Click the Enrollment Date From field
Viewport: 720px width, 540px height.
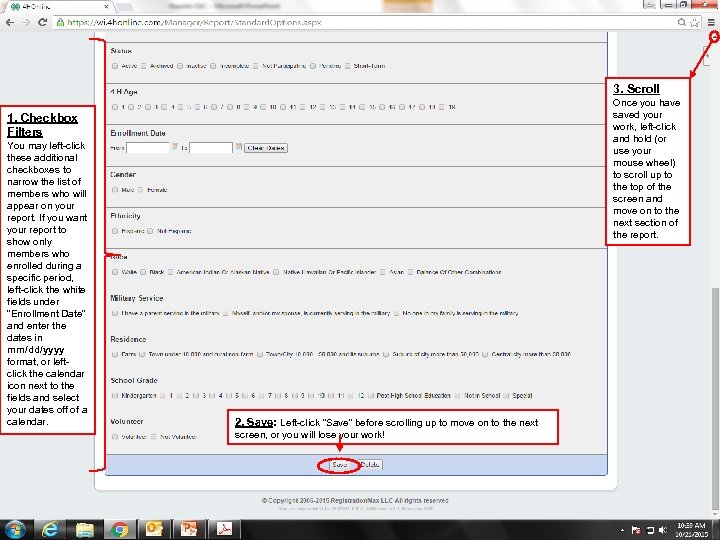[x=148, y=148]
